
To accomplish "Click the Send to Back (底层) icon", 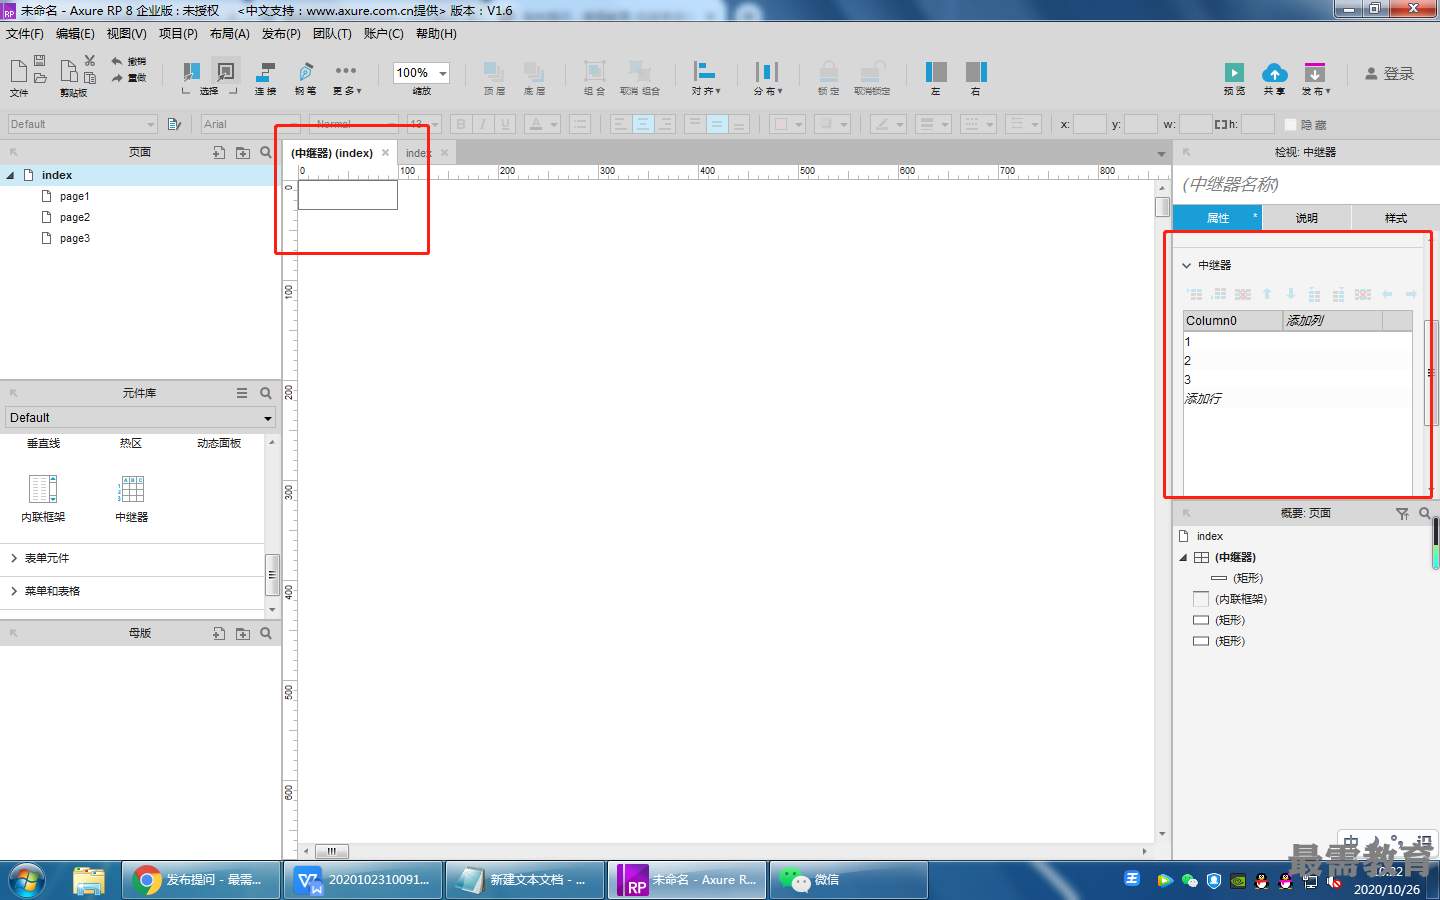I will point(534,72).
